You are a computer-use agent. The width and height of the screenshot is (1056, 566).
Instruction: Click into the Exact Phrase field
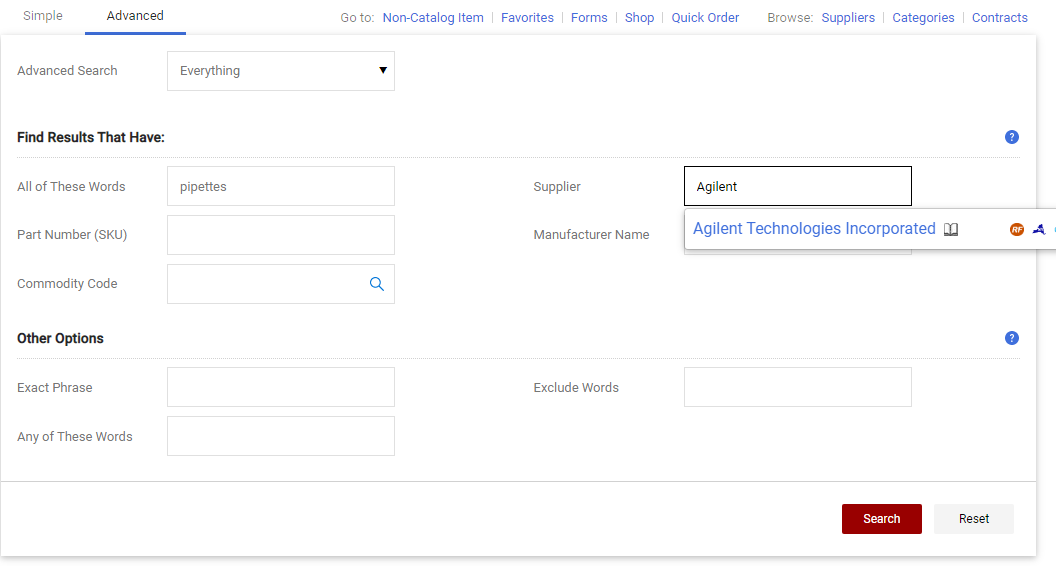click(x=281, y=387)
